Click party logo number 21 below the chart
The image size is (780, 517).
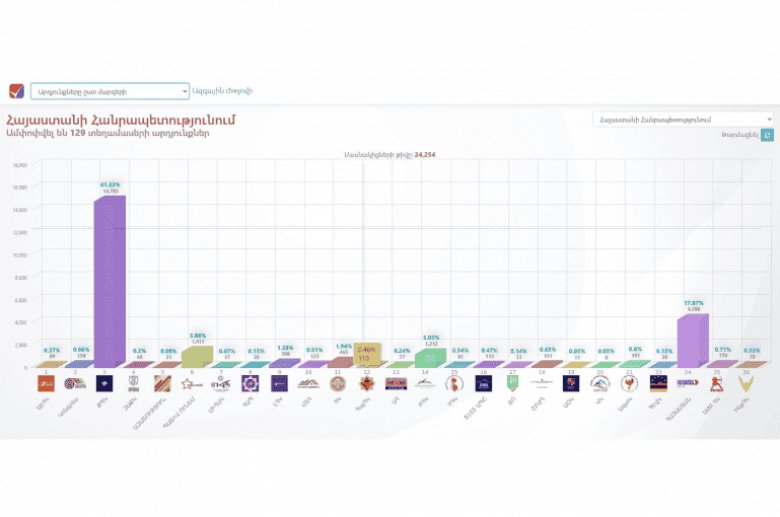coord(629,383)
